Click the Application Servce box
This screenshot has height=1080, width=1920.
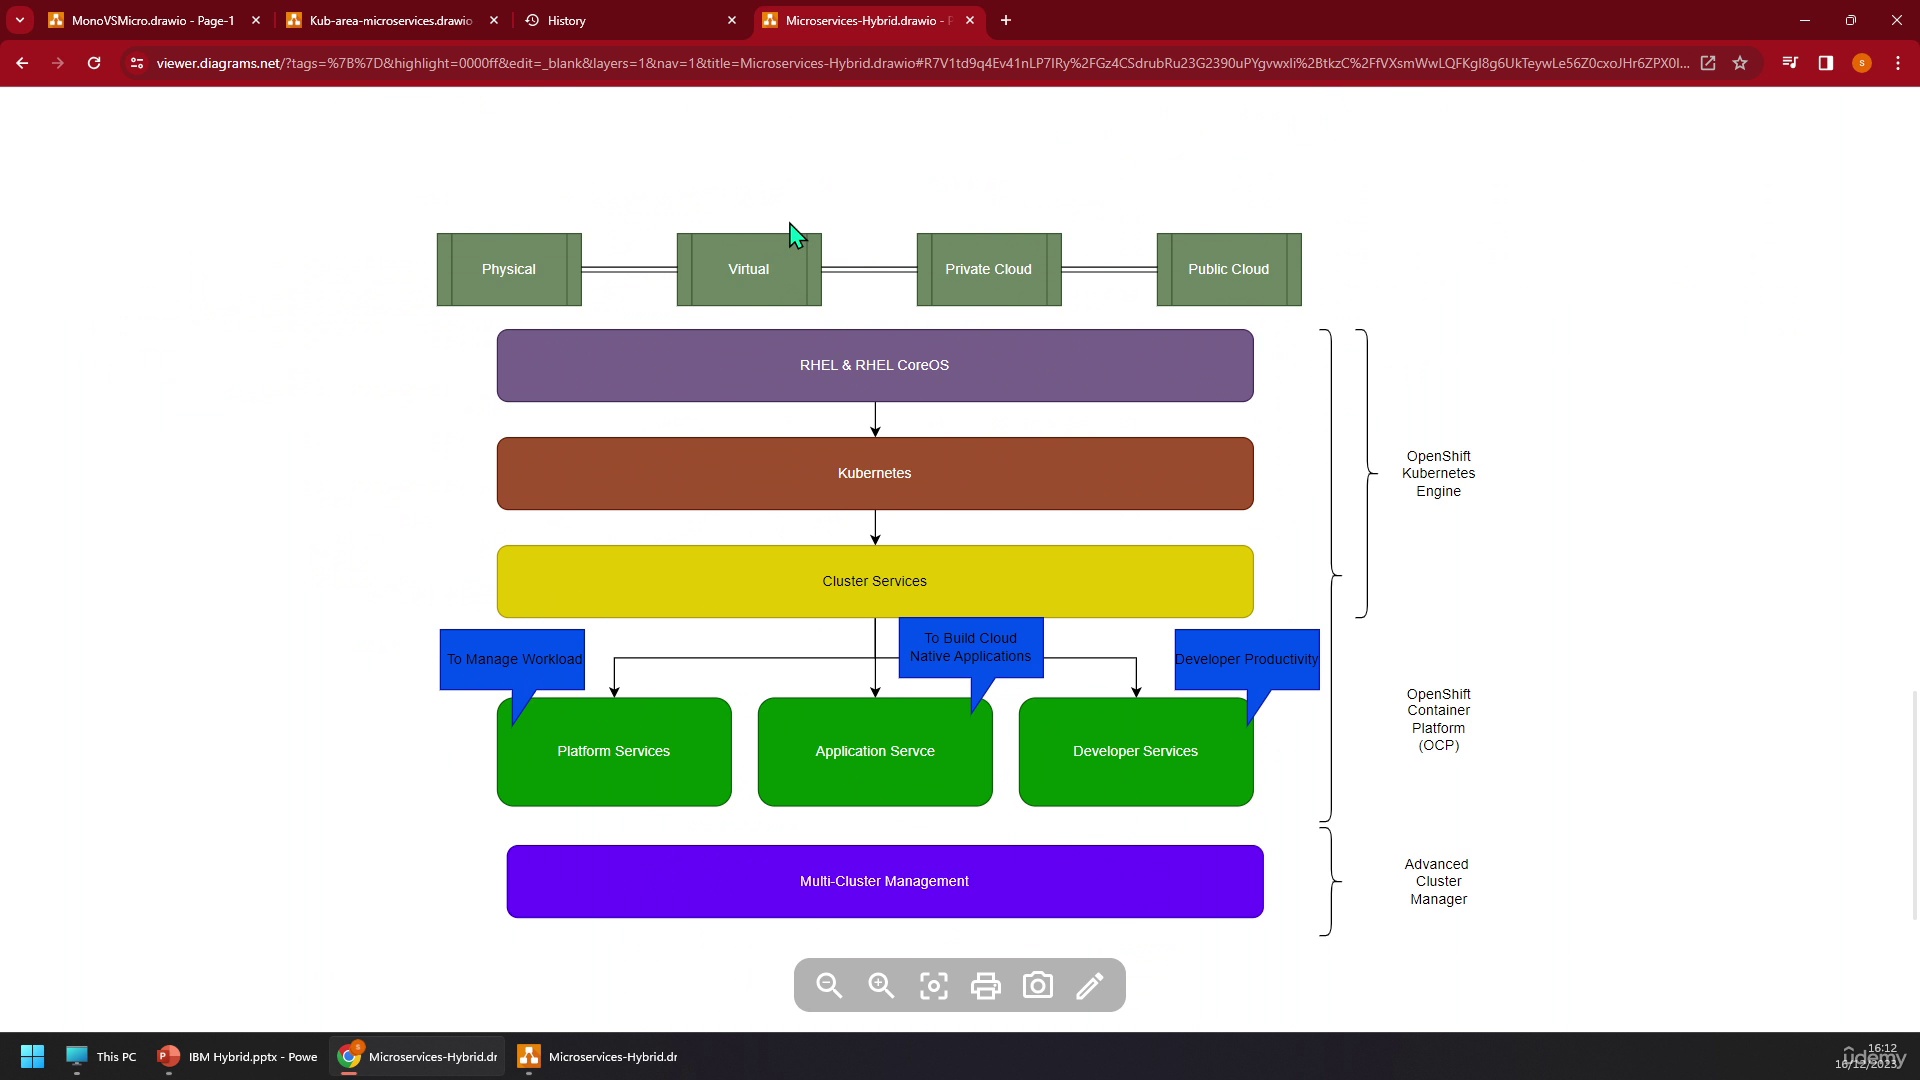[875, 752]
